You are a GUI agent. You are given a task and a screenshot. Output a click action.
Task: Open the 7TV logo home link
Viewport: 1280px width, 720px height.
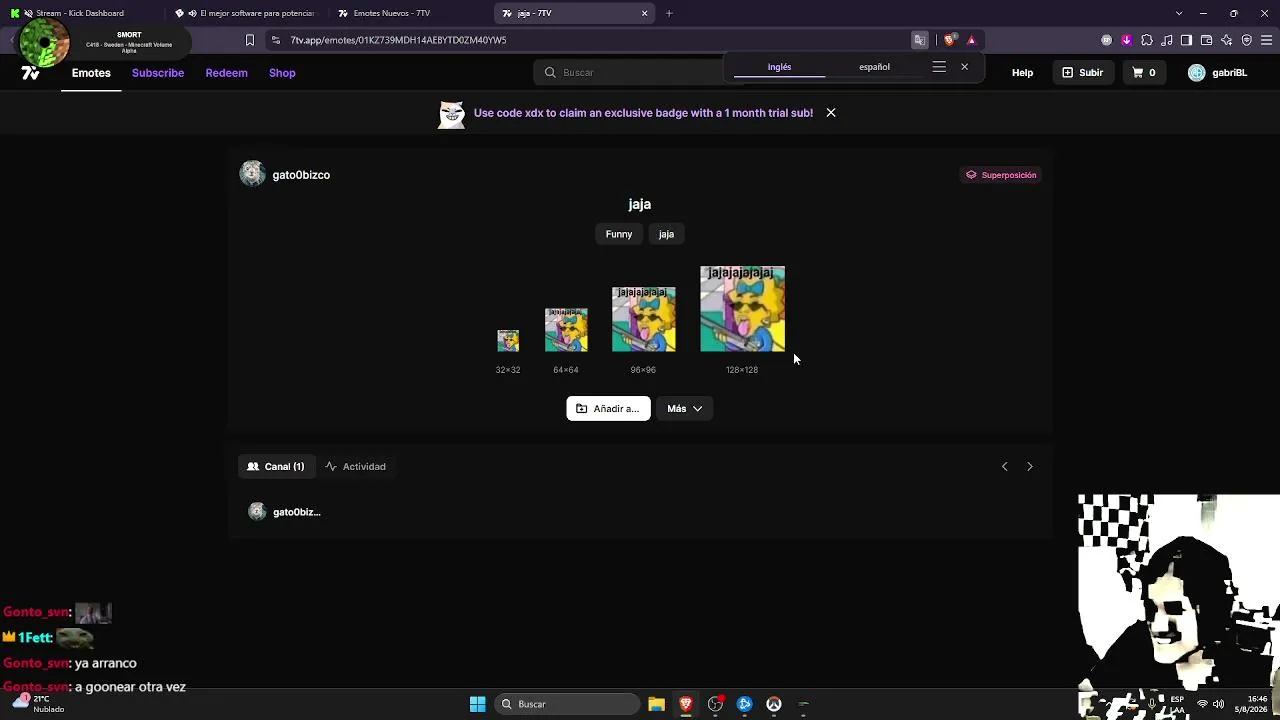(x=30, y=73)
